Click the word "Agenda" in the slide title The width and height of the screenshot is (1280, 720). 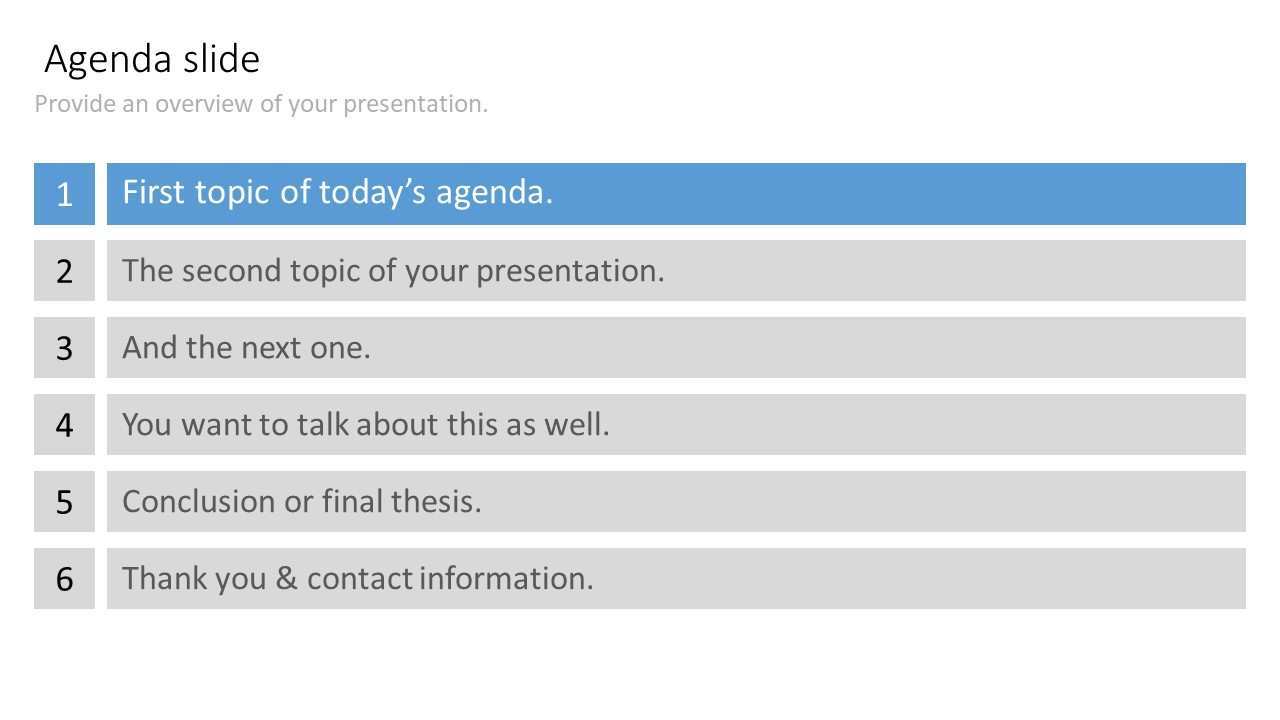click(x=109, y=60)
